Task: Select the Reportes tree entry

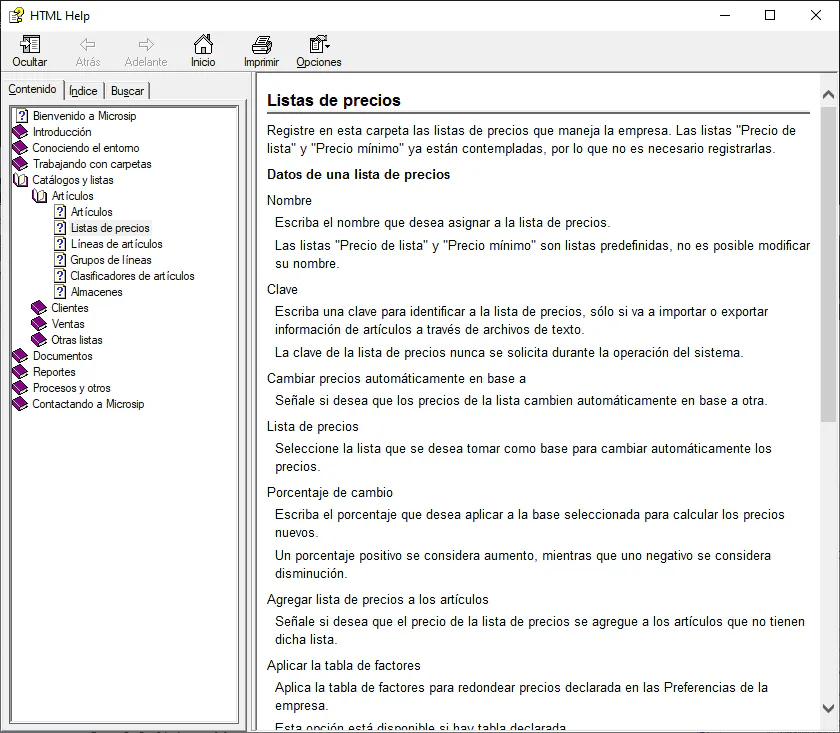Action: [54, 372]
